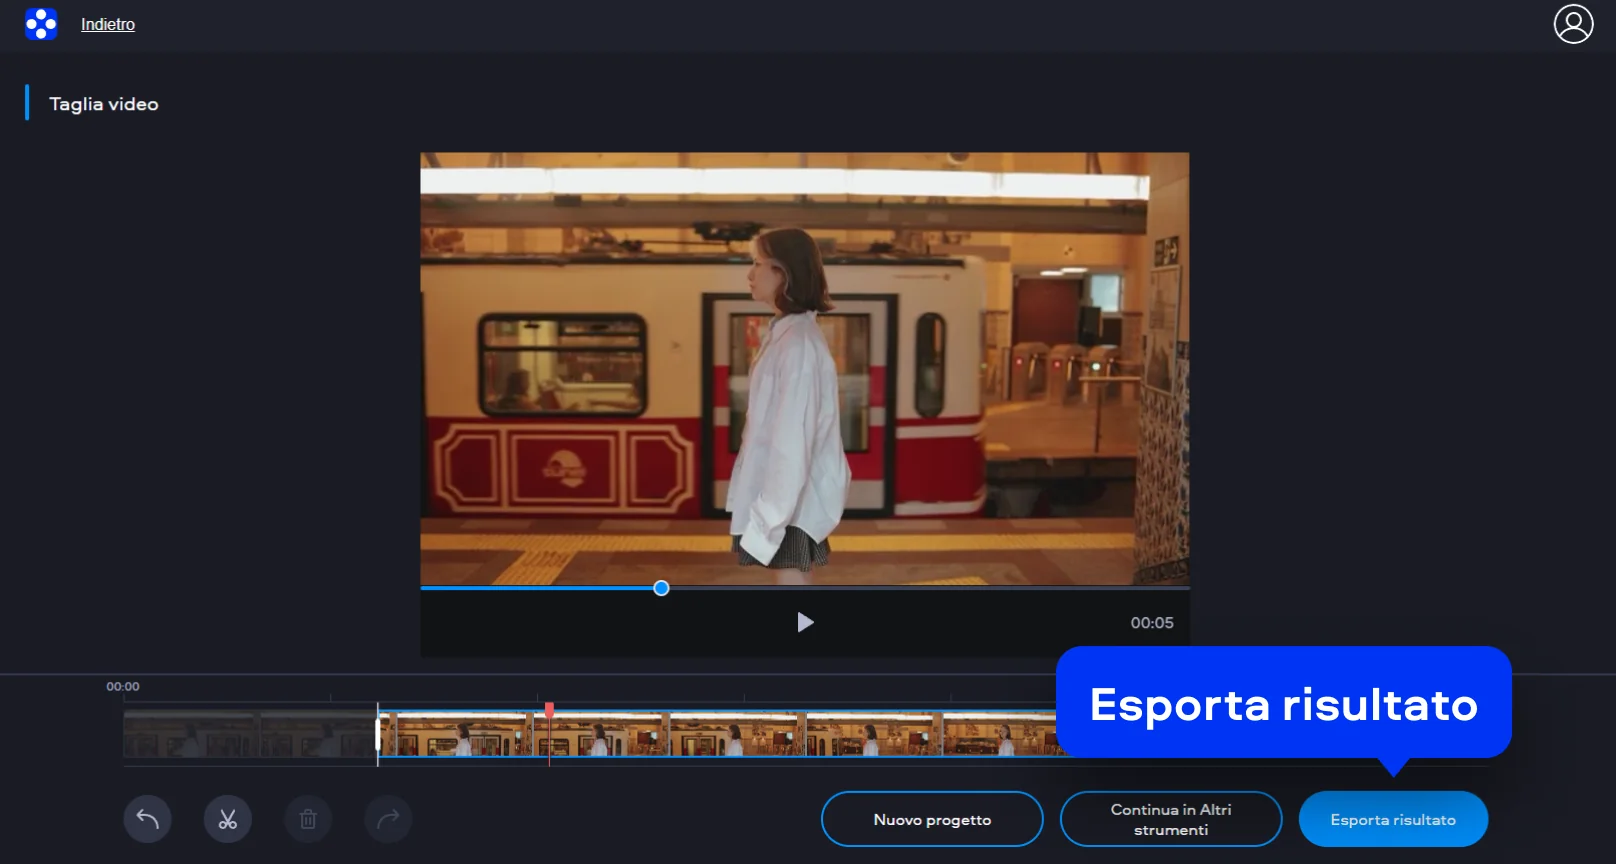Go back via the Indietro link
1616x864 pixels.
(x=108, y=24)
